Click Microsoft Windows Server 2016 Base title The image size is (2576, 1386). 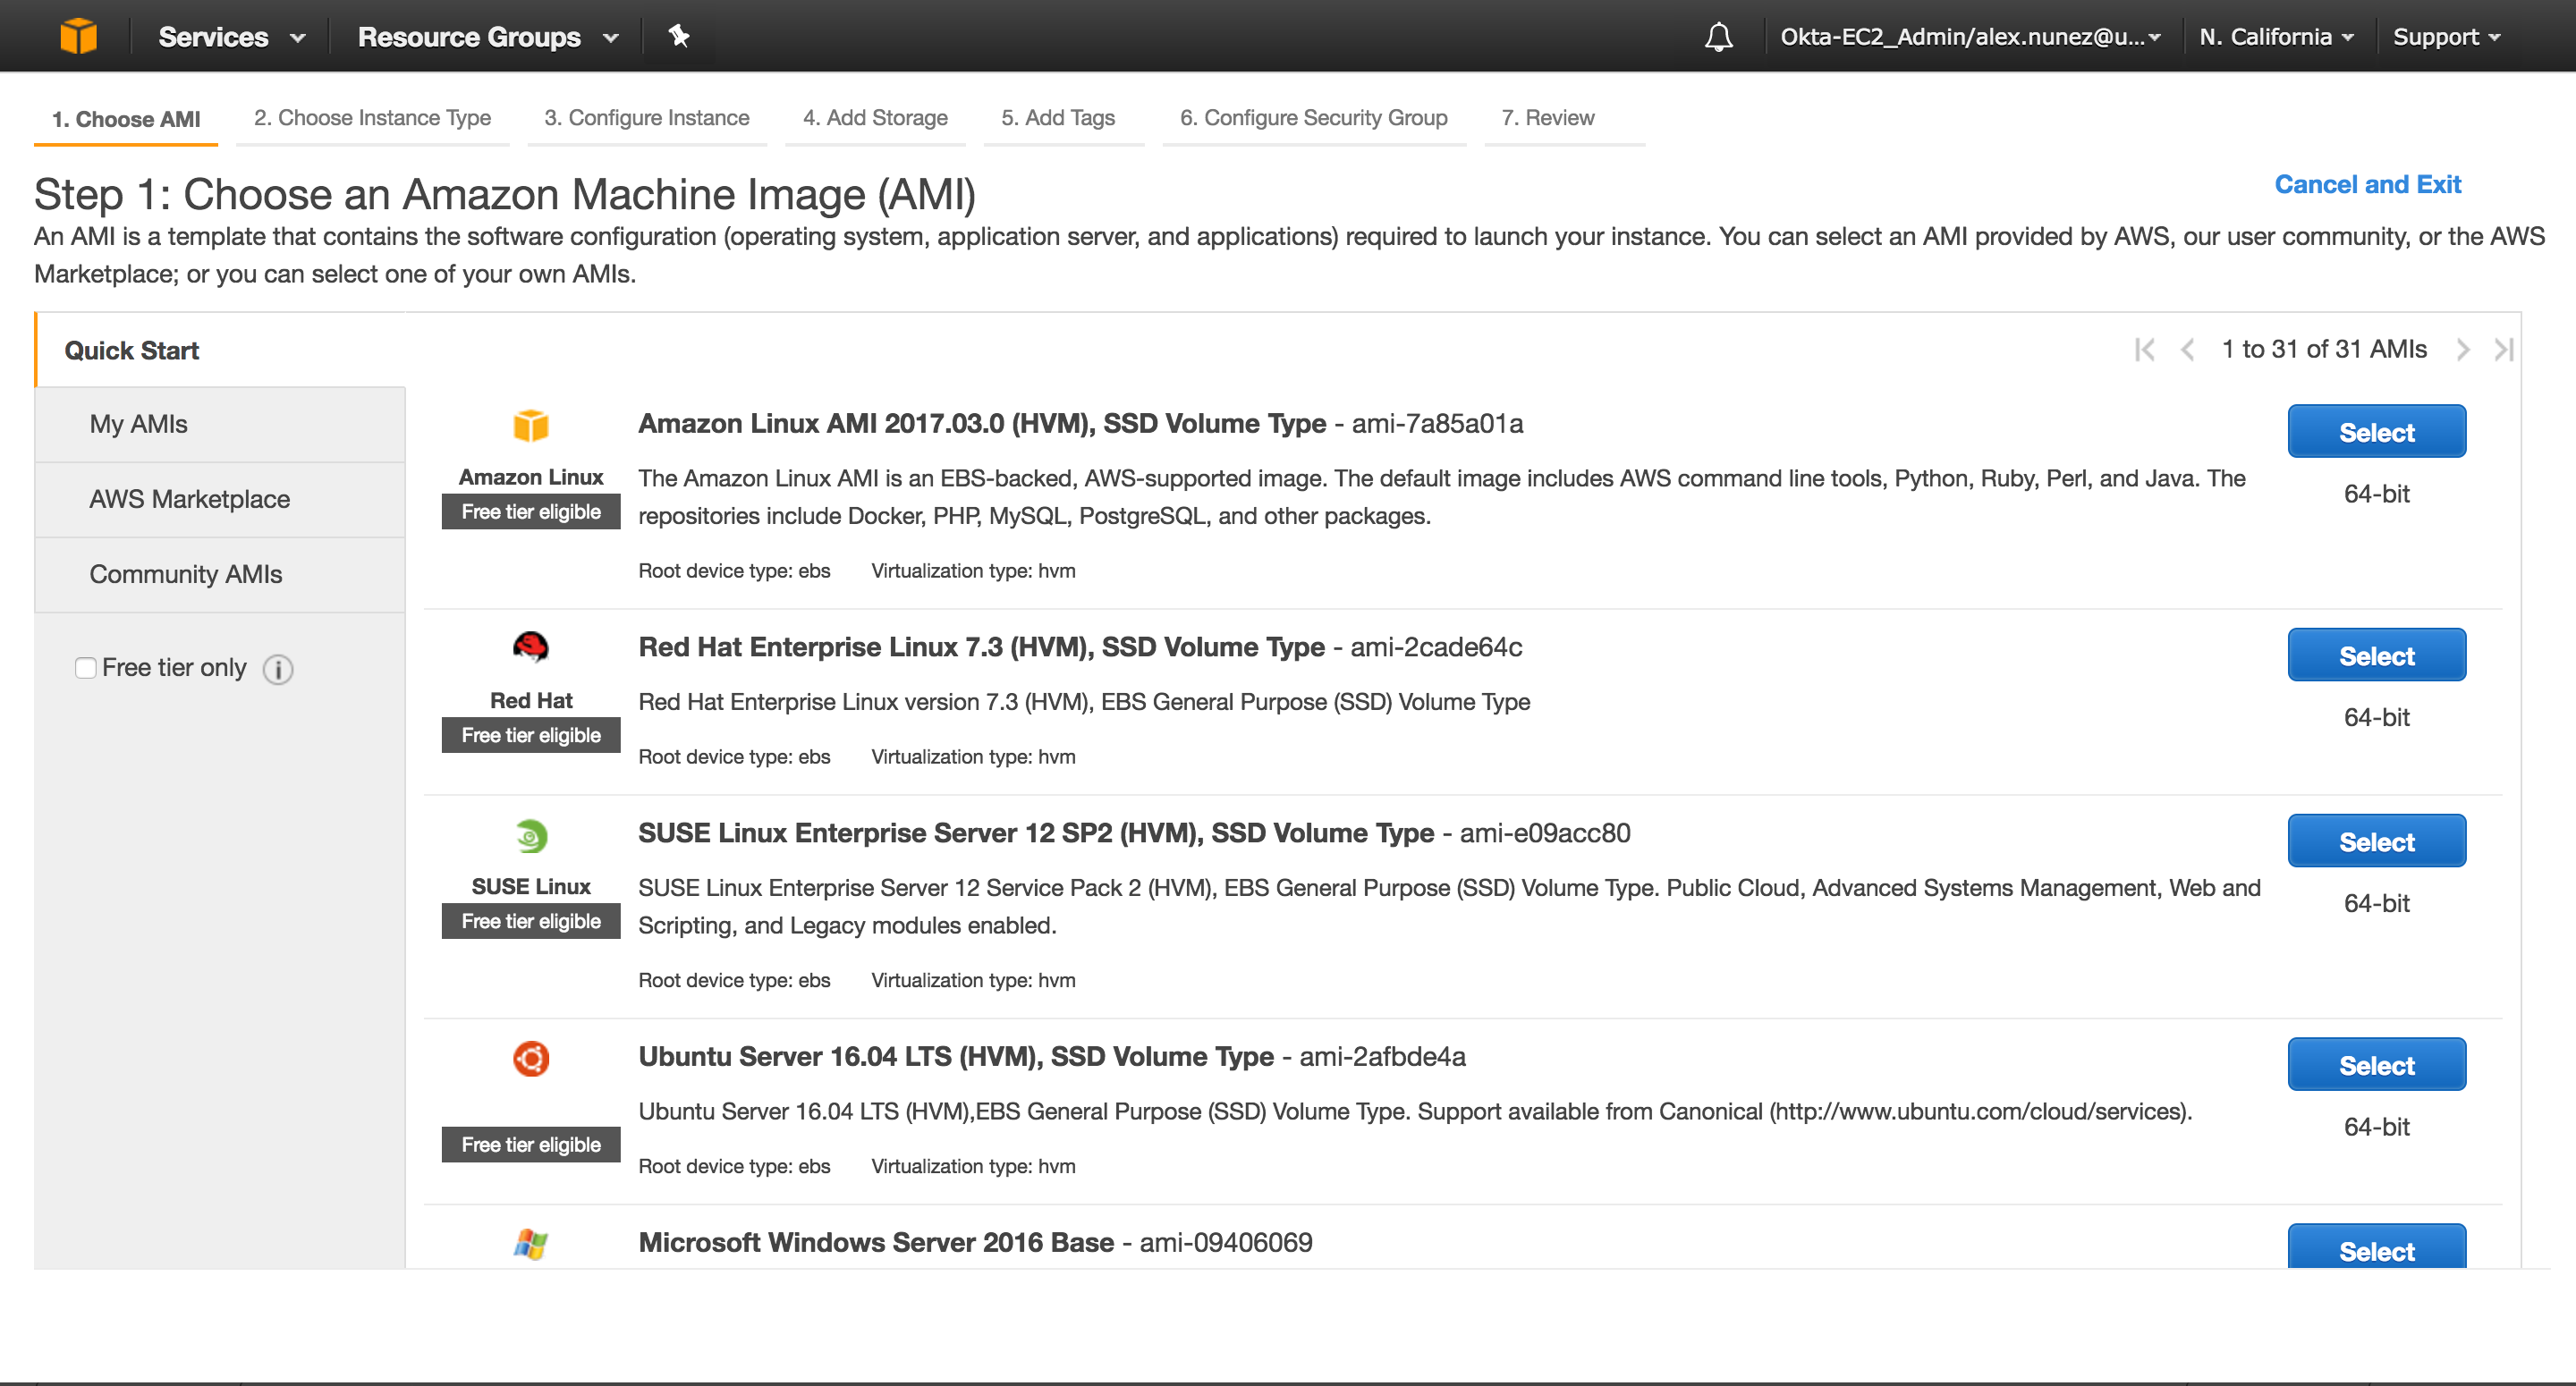(876, 1243)
